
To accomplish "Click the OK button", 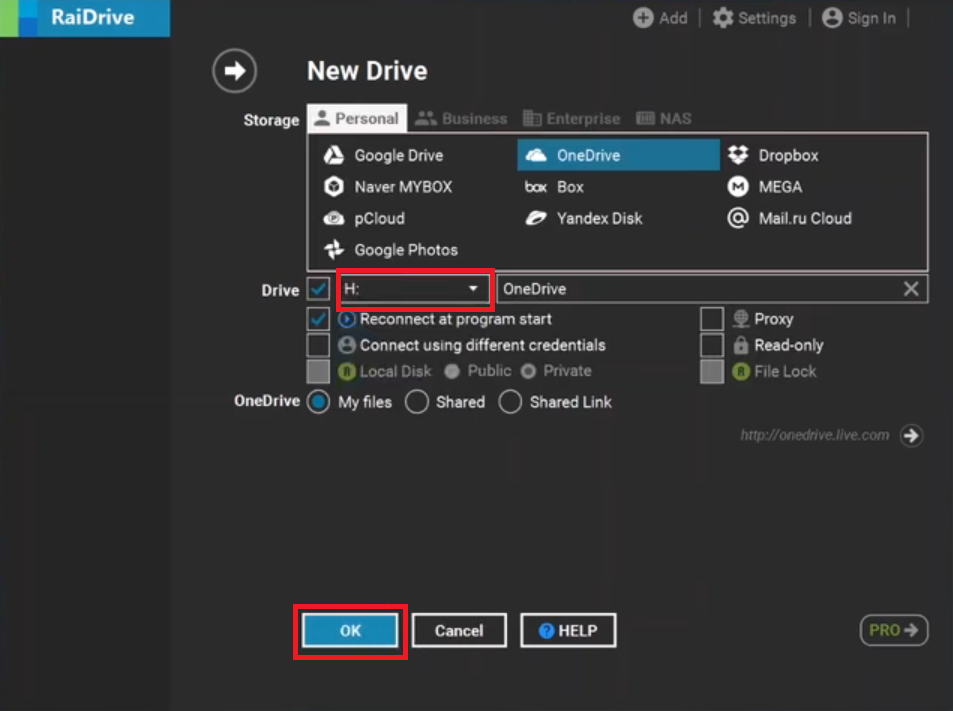I will 350,630.
